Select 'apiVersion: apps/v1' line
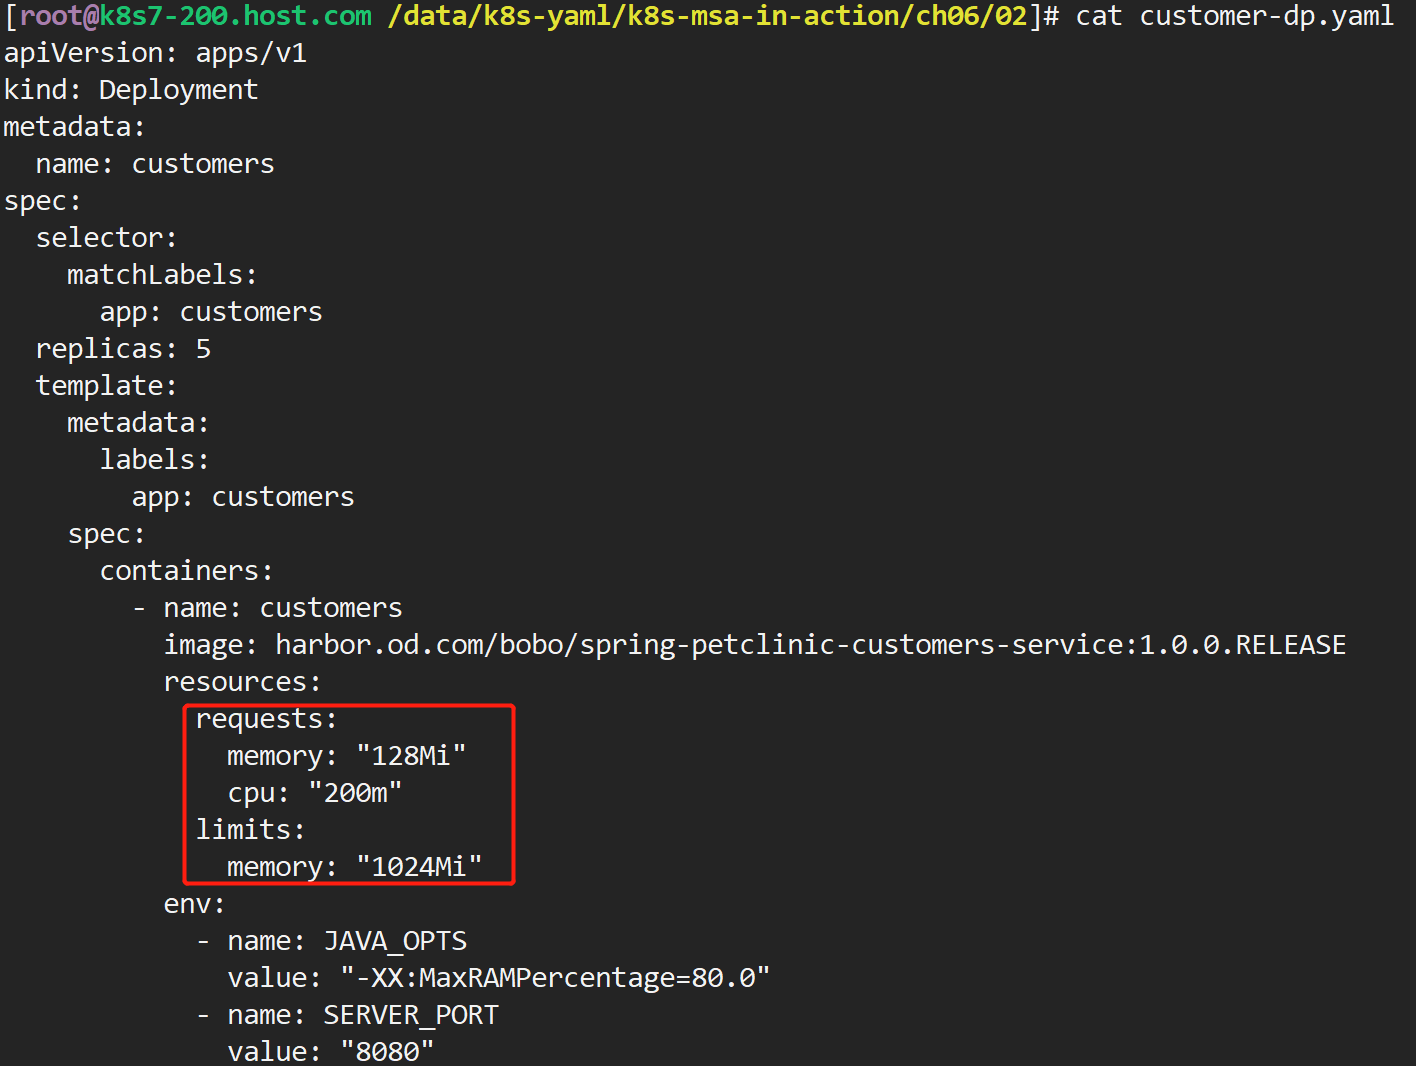1416x1066 pixels. [x=155, y=53]
